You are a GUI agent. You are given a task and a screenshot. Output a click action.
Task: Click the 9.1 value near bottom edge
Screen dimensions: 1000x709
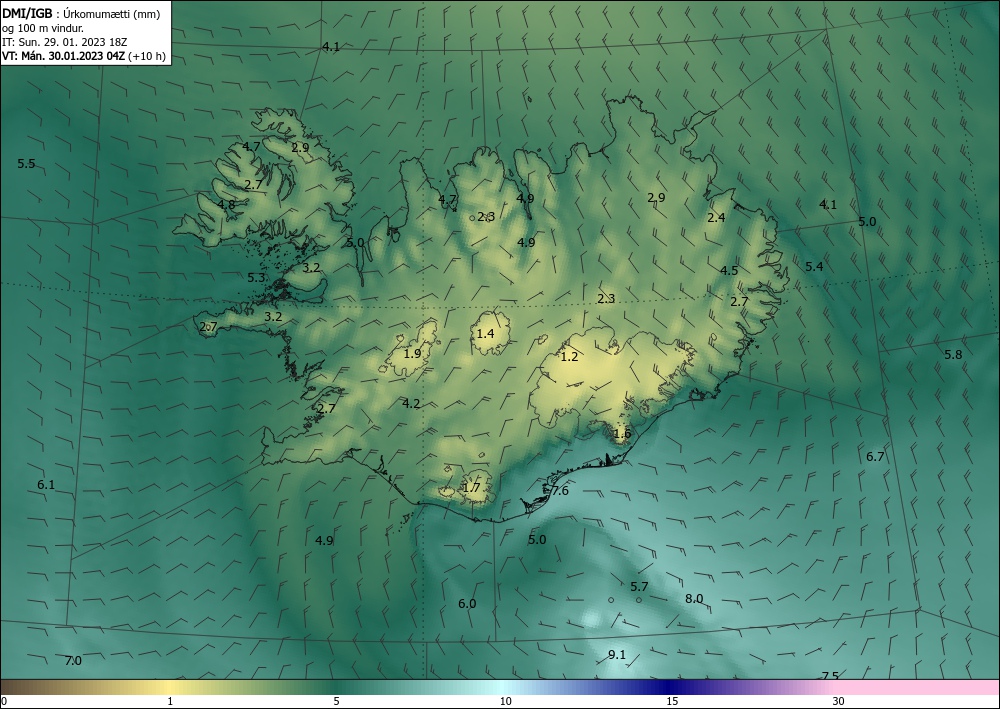(617, 655)
